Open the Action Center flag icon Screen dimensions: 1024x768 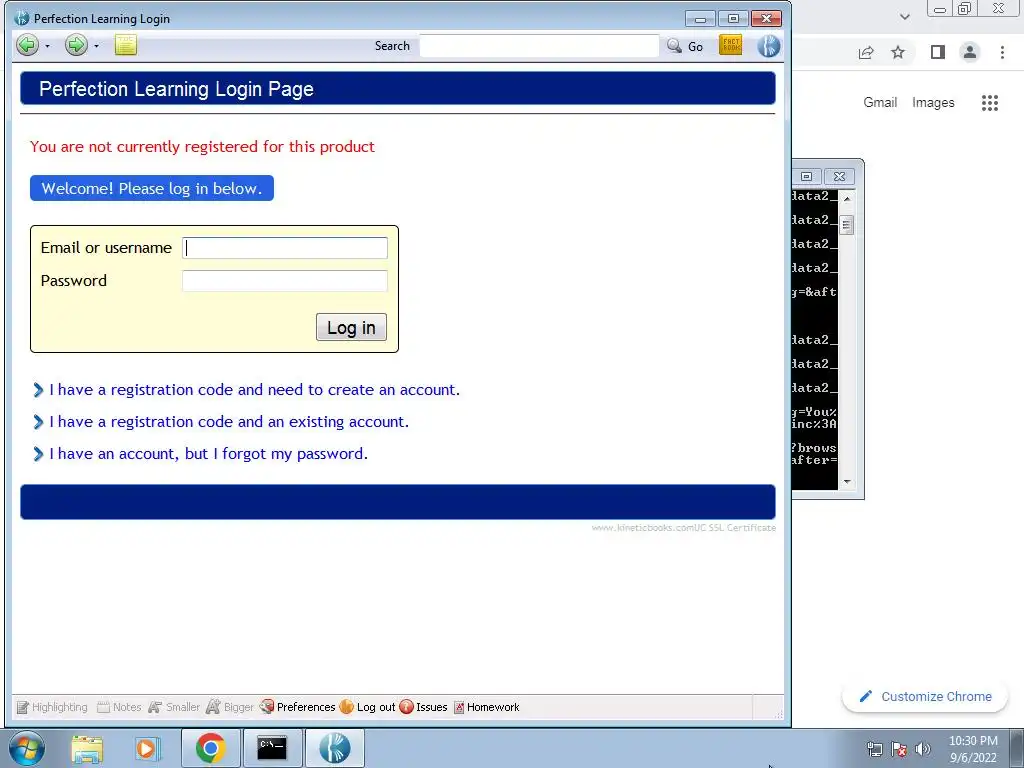point(899,749)
